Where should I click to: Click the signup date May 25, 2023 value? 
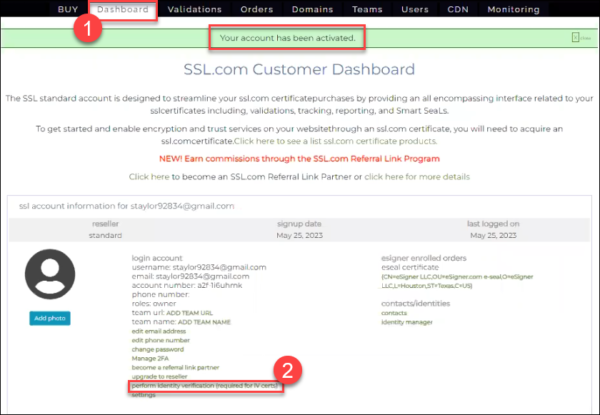(299, 235)
